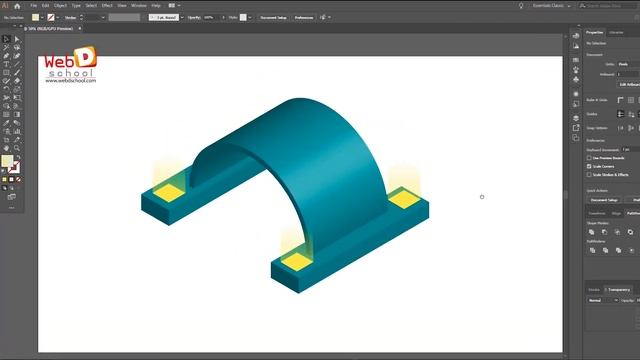This screenshot has width=640, height=360.
Task: Select the Rectangle tool
Action: [x=7, y=73]
